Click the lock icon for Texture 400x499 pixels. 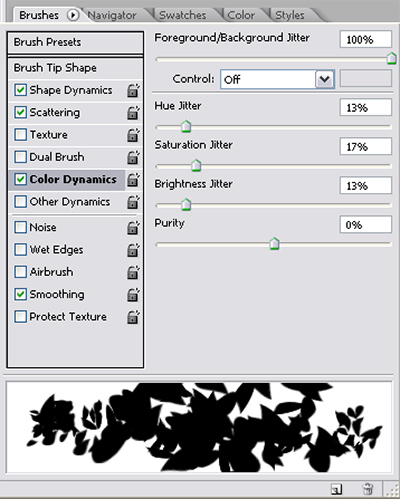[x=133, y=135]
